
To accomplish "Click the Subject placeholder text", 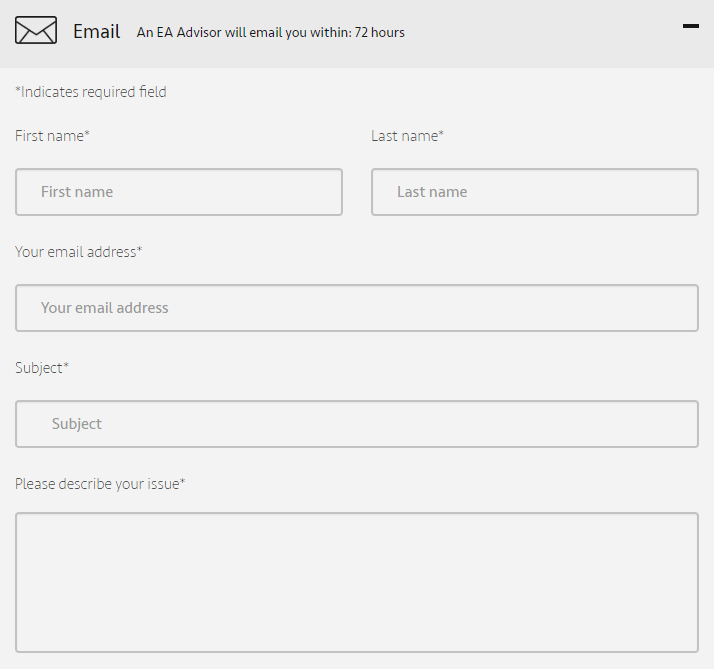I will (76, 424).
